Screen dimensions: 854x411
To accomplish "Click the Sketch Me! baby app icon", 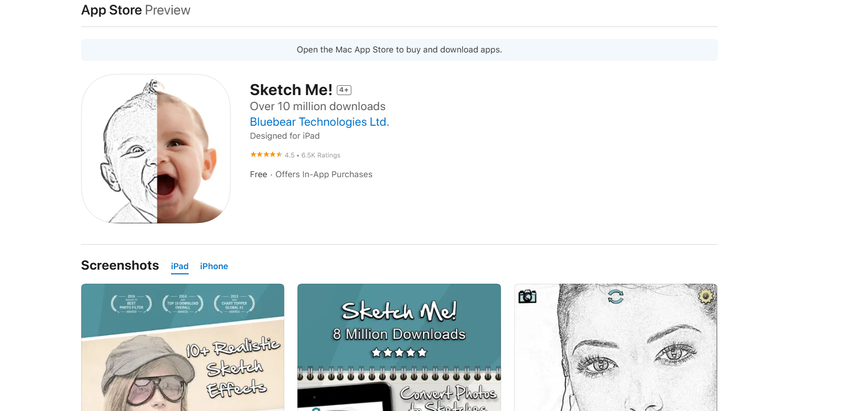I will coord(156,149).
